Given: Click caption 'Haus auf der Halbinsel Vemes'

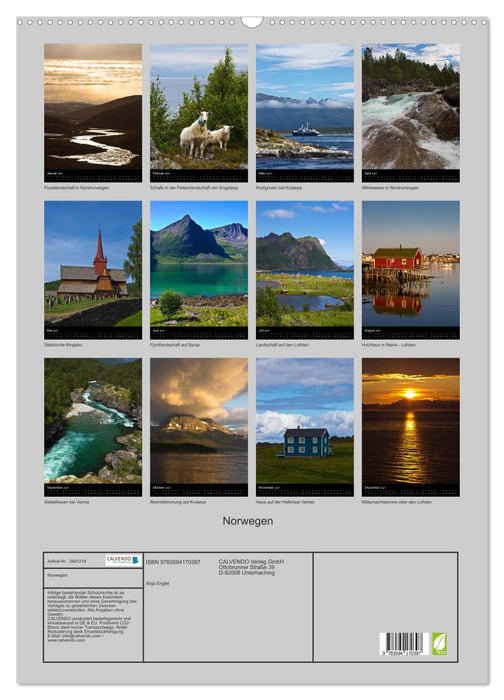Looking at the screenshot, I should 285,502.
